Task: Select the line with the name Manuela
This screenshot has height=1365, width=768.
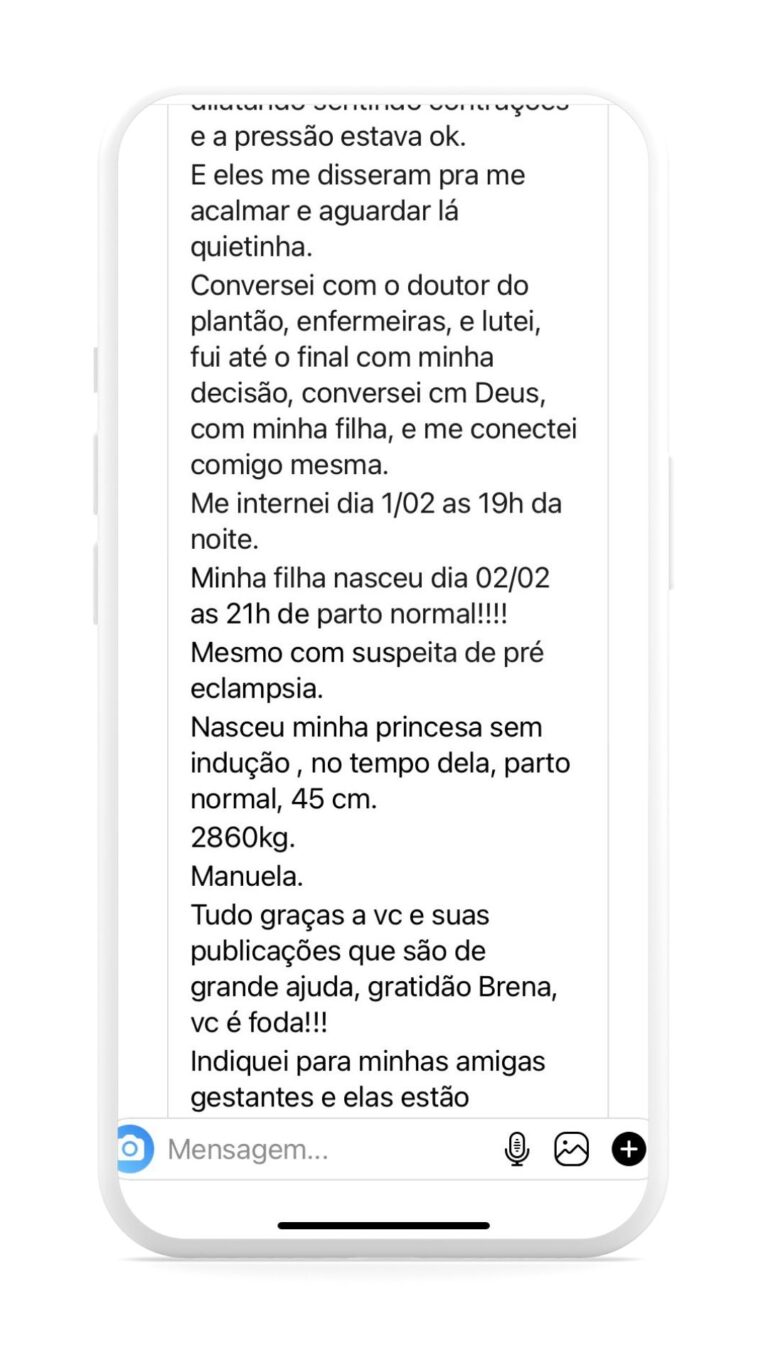Action: [x=247, y=876]
